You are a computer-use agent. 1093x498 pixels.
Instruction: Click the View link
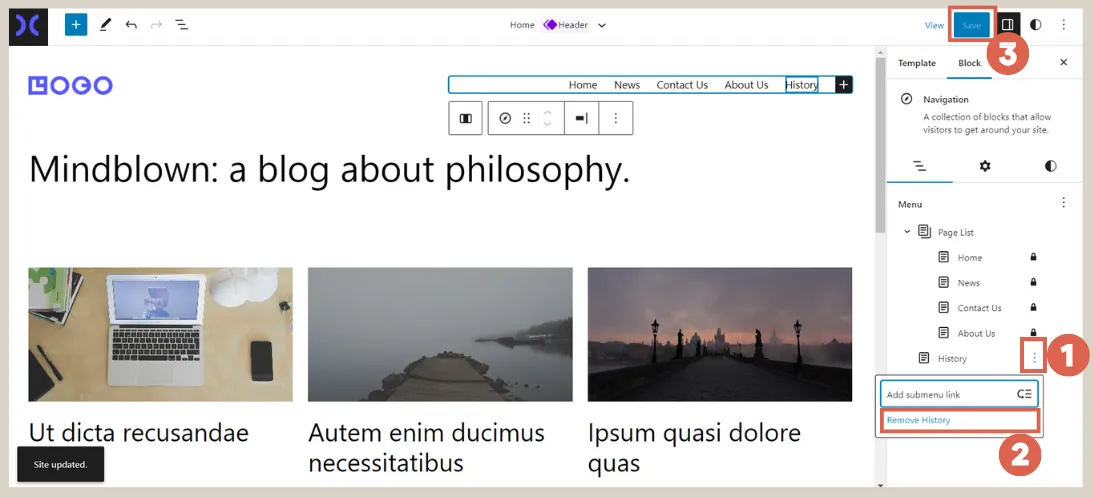point(934,25)
